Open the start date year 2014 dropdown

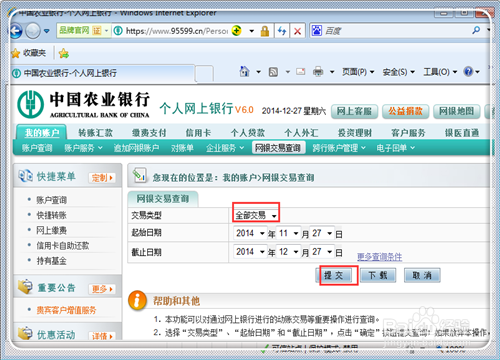pyautogui.click(x=250, y=233)
